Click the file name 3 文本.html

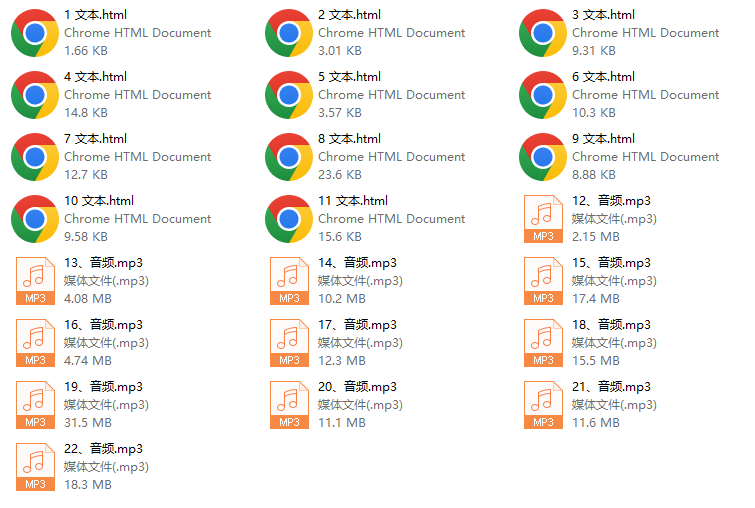coord(603,15)
